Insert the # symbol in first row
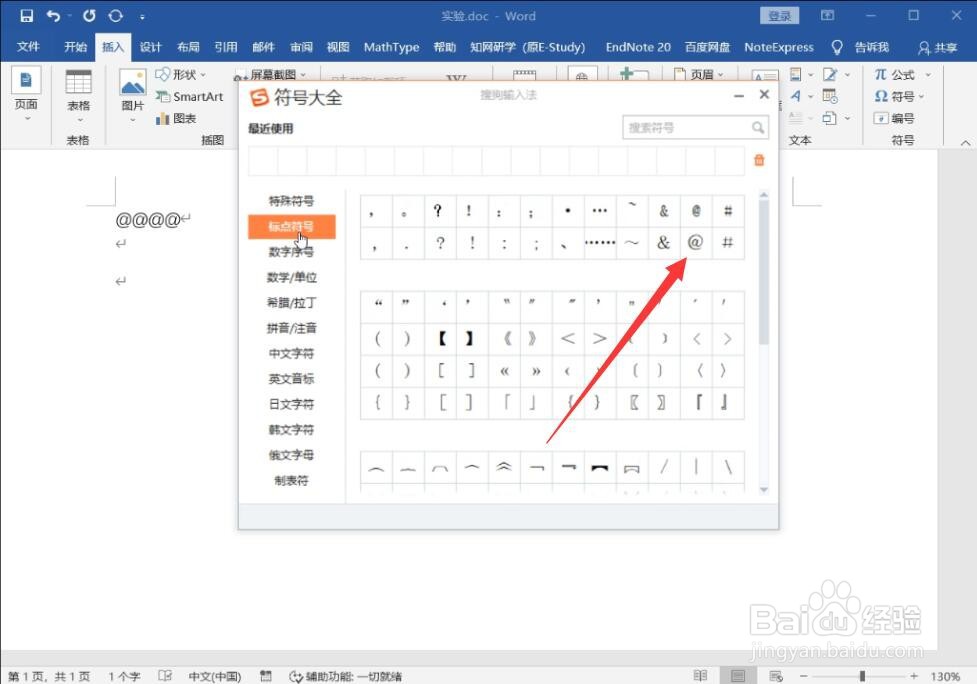977x684 pixels. 728,211
